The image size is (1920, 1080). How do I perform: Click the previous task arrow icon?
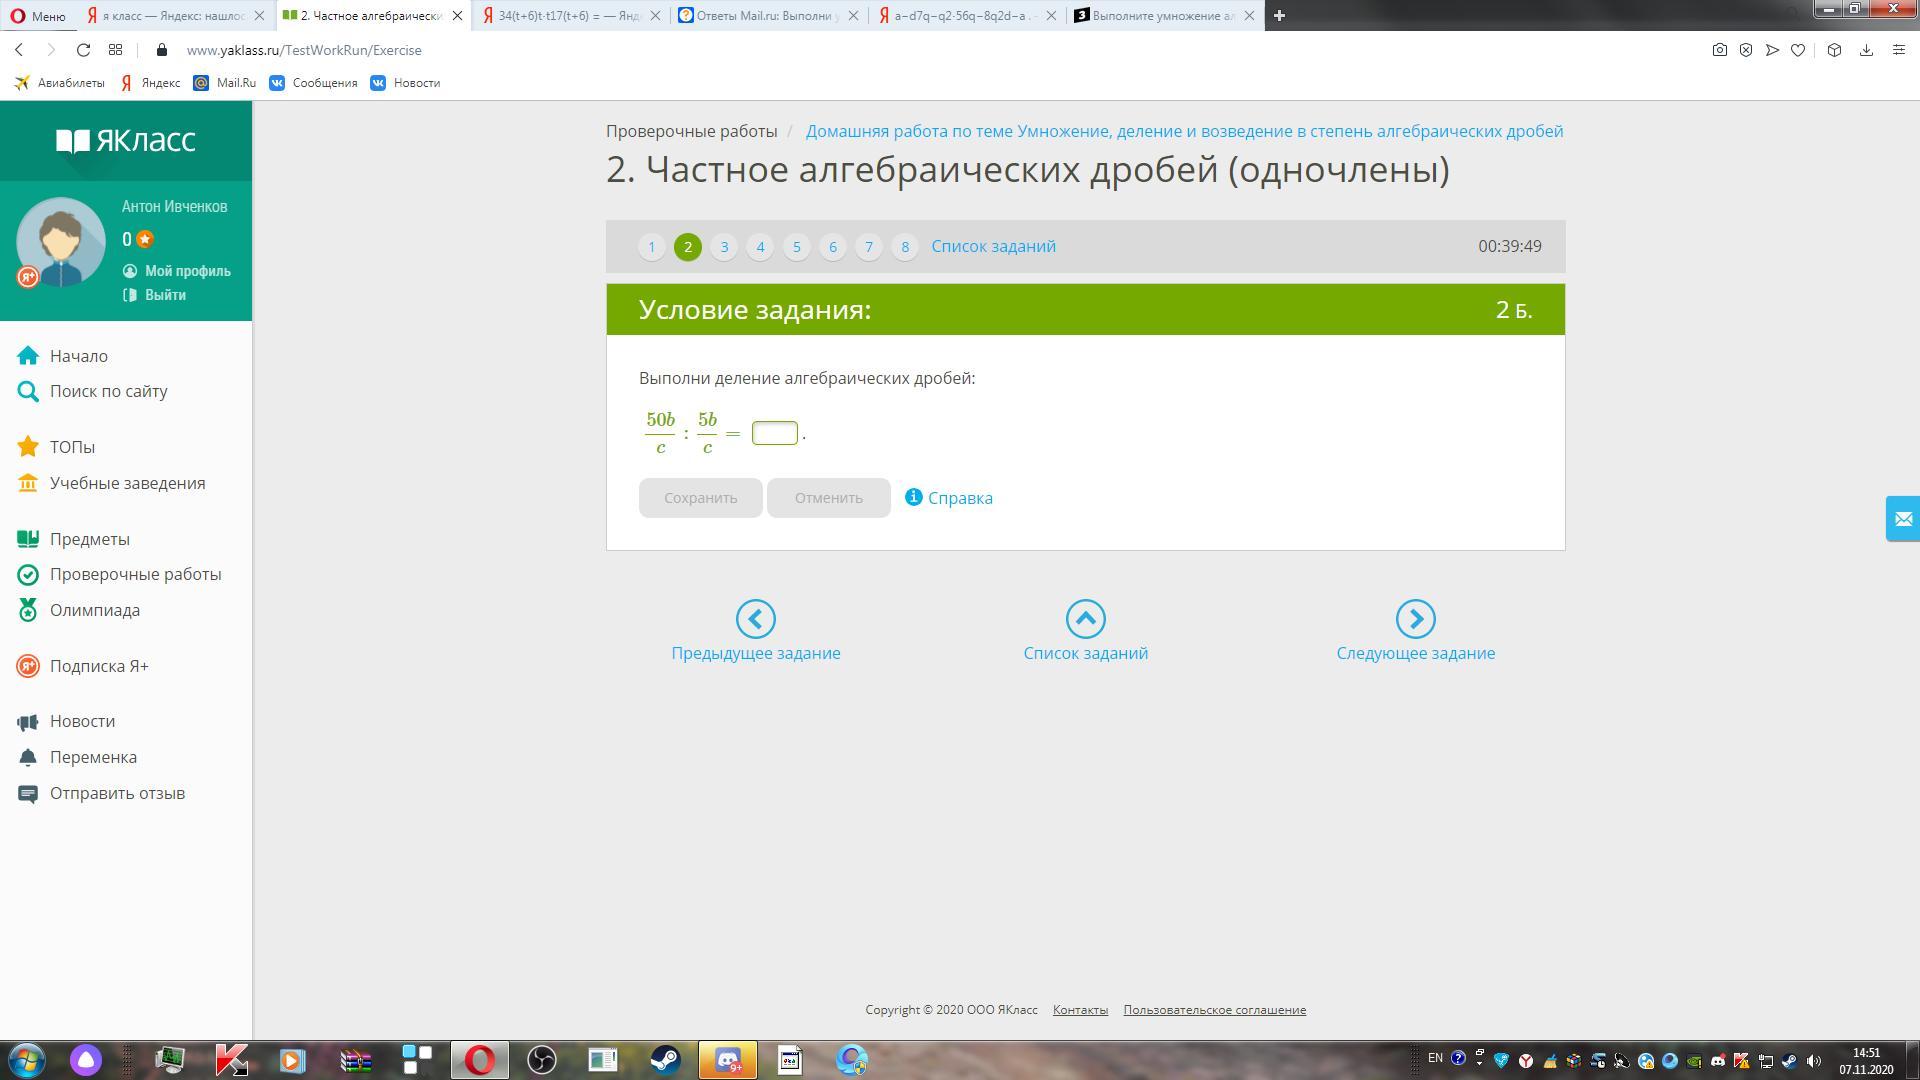(755, 619)
